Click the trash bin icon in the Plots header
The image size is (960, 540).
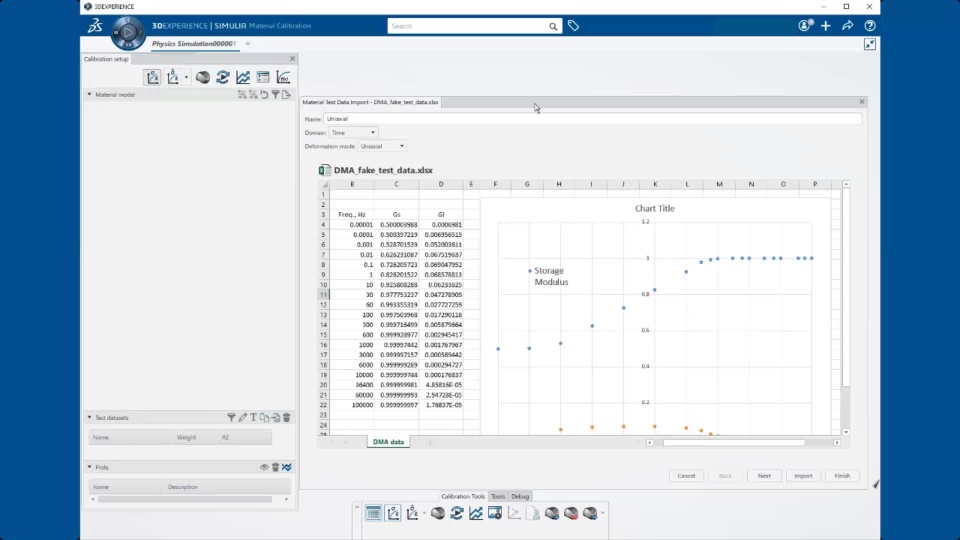276,467
